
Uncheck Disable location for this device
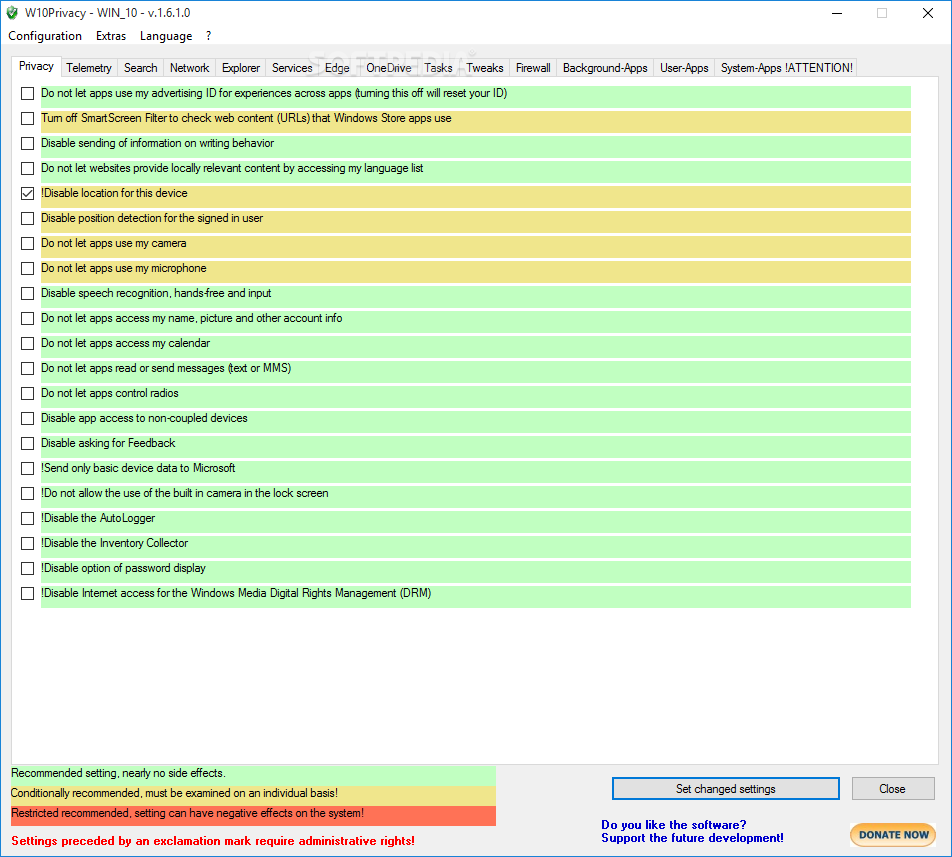coord(27,193)
